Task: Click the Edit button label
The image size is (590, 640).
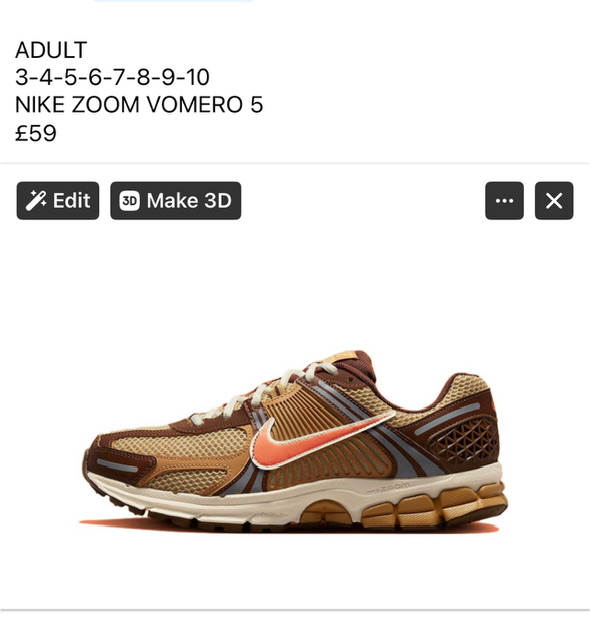Action: pos(71,200)
